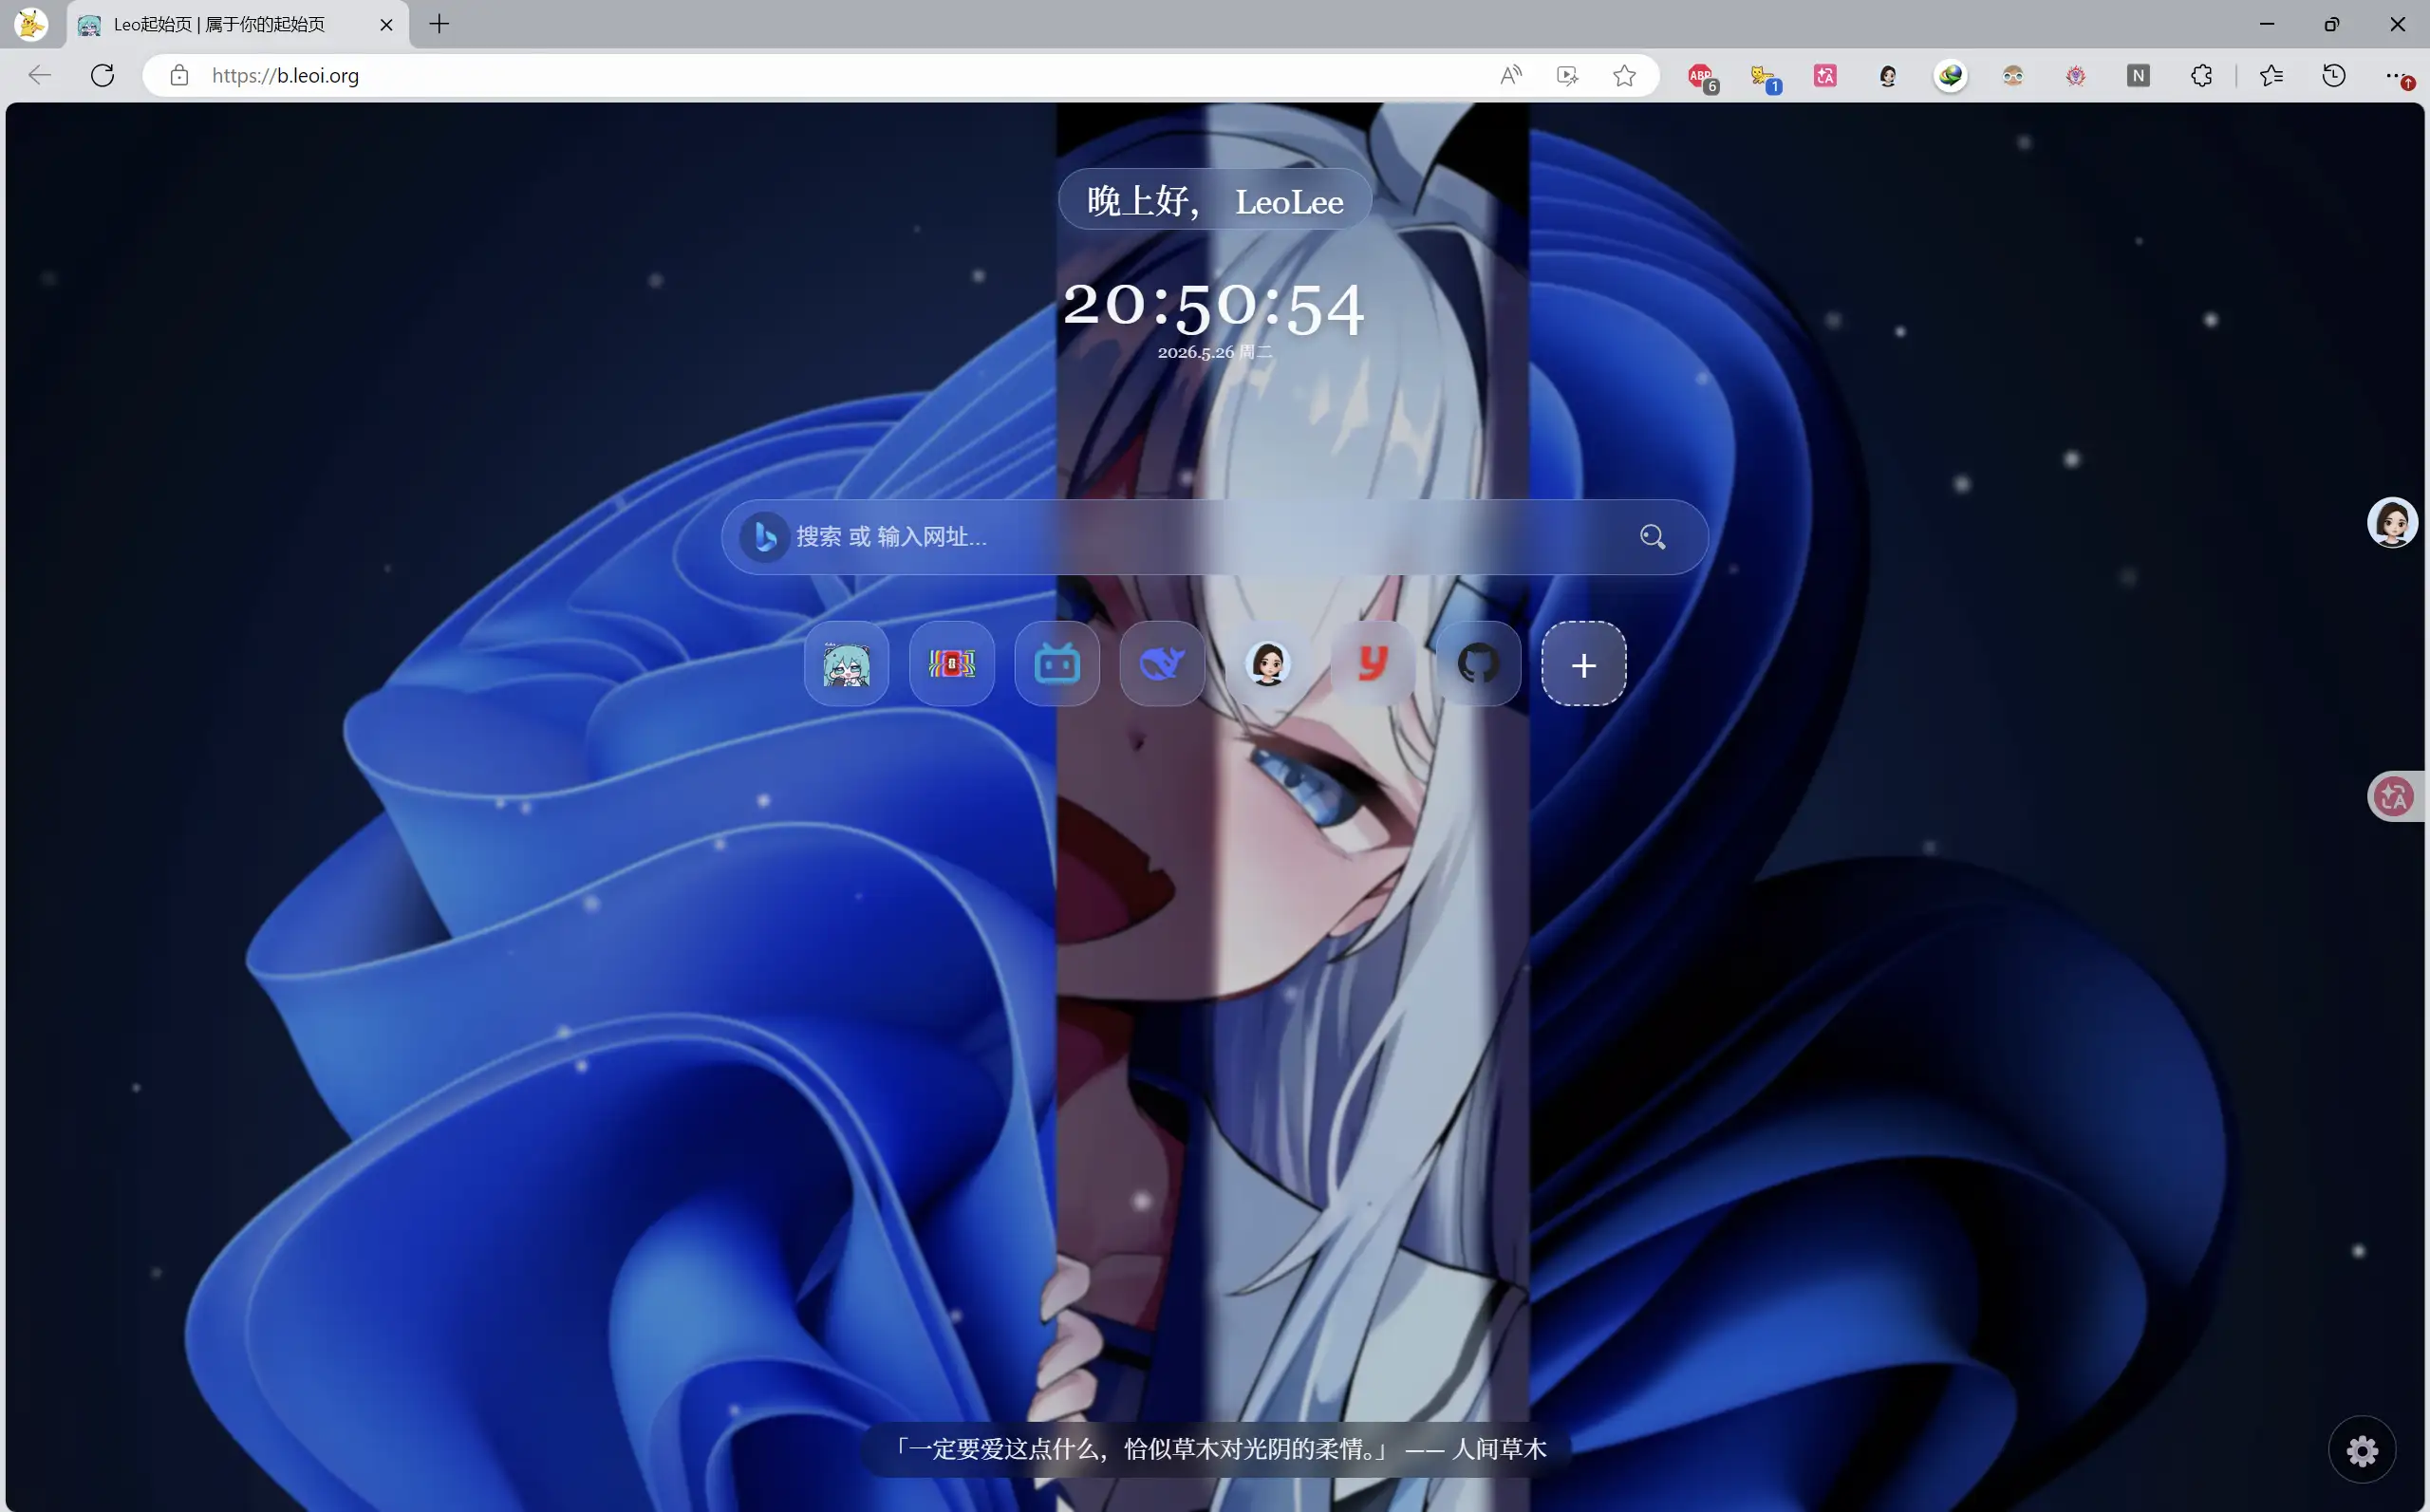Click the Bing search engine icon

tap(765, 537)
